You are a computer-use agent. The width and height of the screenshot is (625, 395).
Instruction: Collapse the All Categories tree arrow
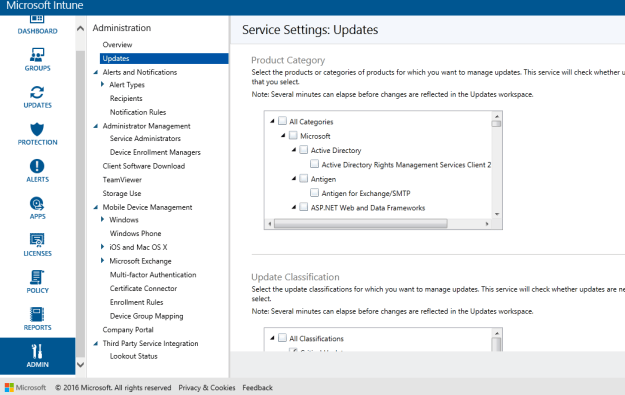click(x=272, y=121)
